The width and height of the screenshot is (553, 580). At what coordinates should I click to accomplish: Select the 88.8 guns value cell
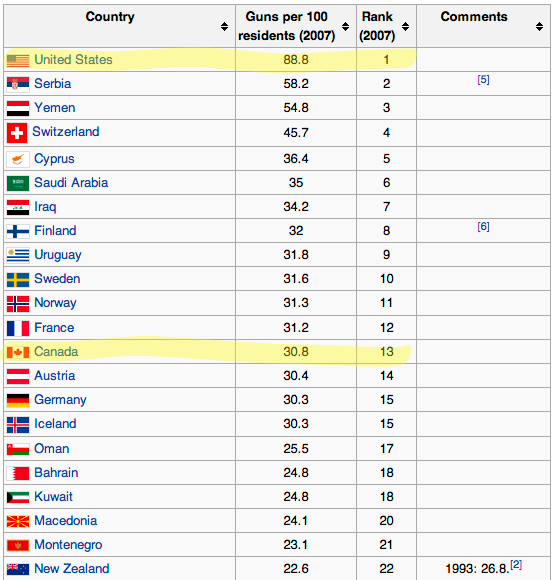click(x=296, y=60)
